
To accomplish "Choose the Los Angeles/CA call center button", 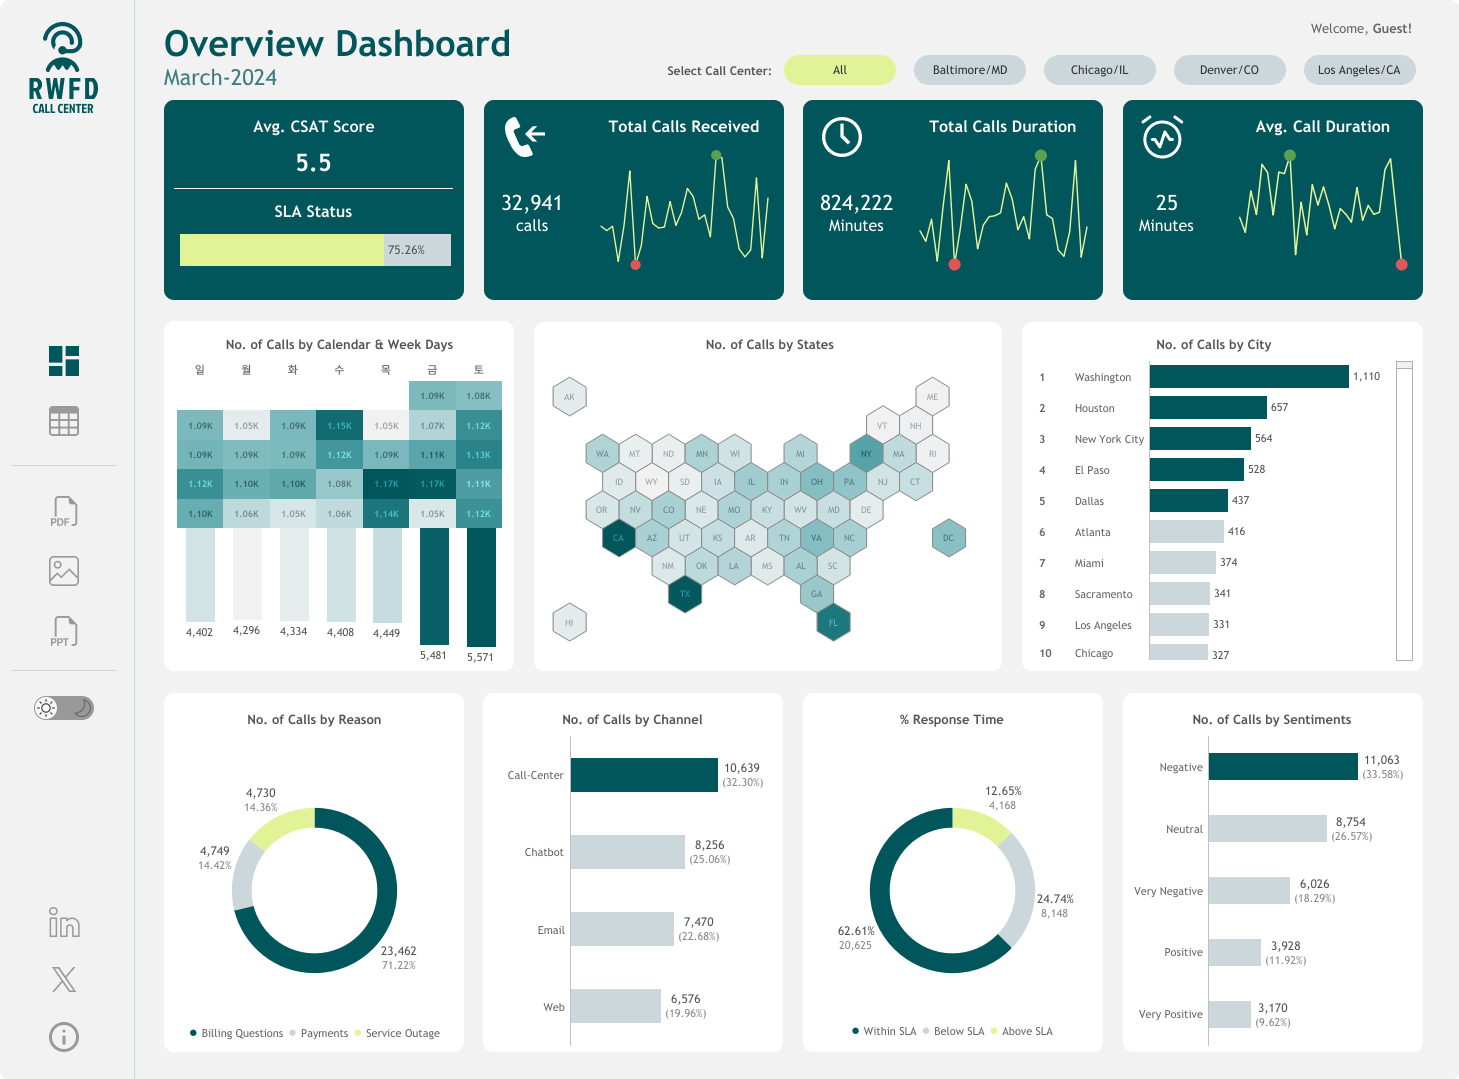I will [1360, 70].
